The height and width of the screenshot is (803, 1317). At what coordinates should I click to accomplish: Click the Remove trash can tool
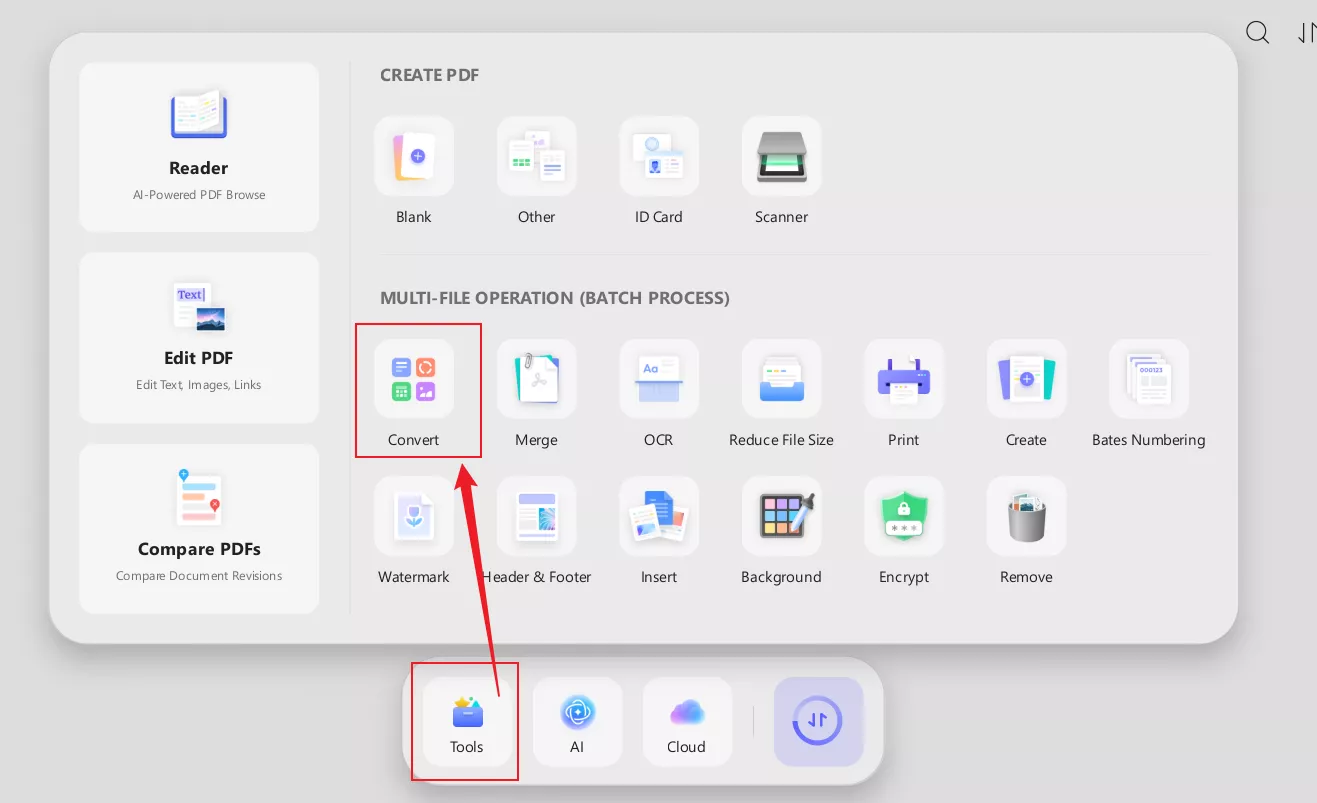pyautogui.click(x=1026, y=516)
